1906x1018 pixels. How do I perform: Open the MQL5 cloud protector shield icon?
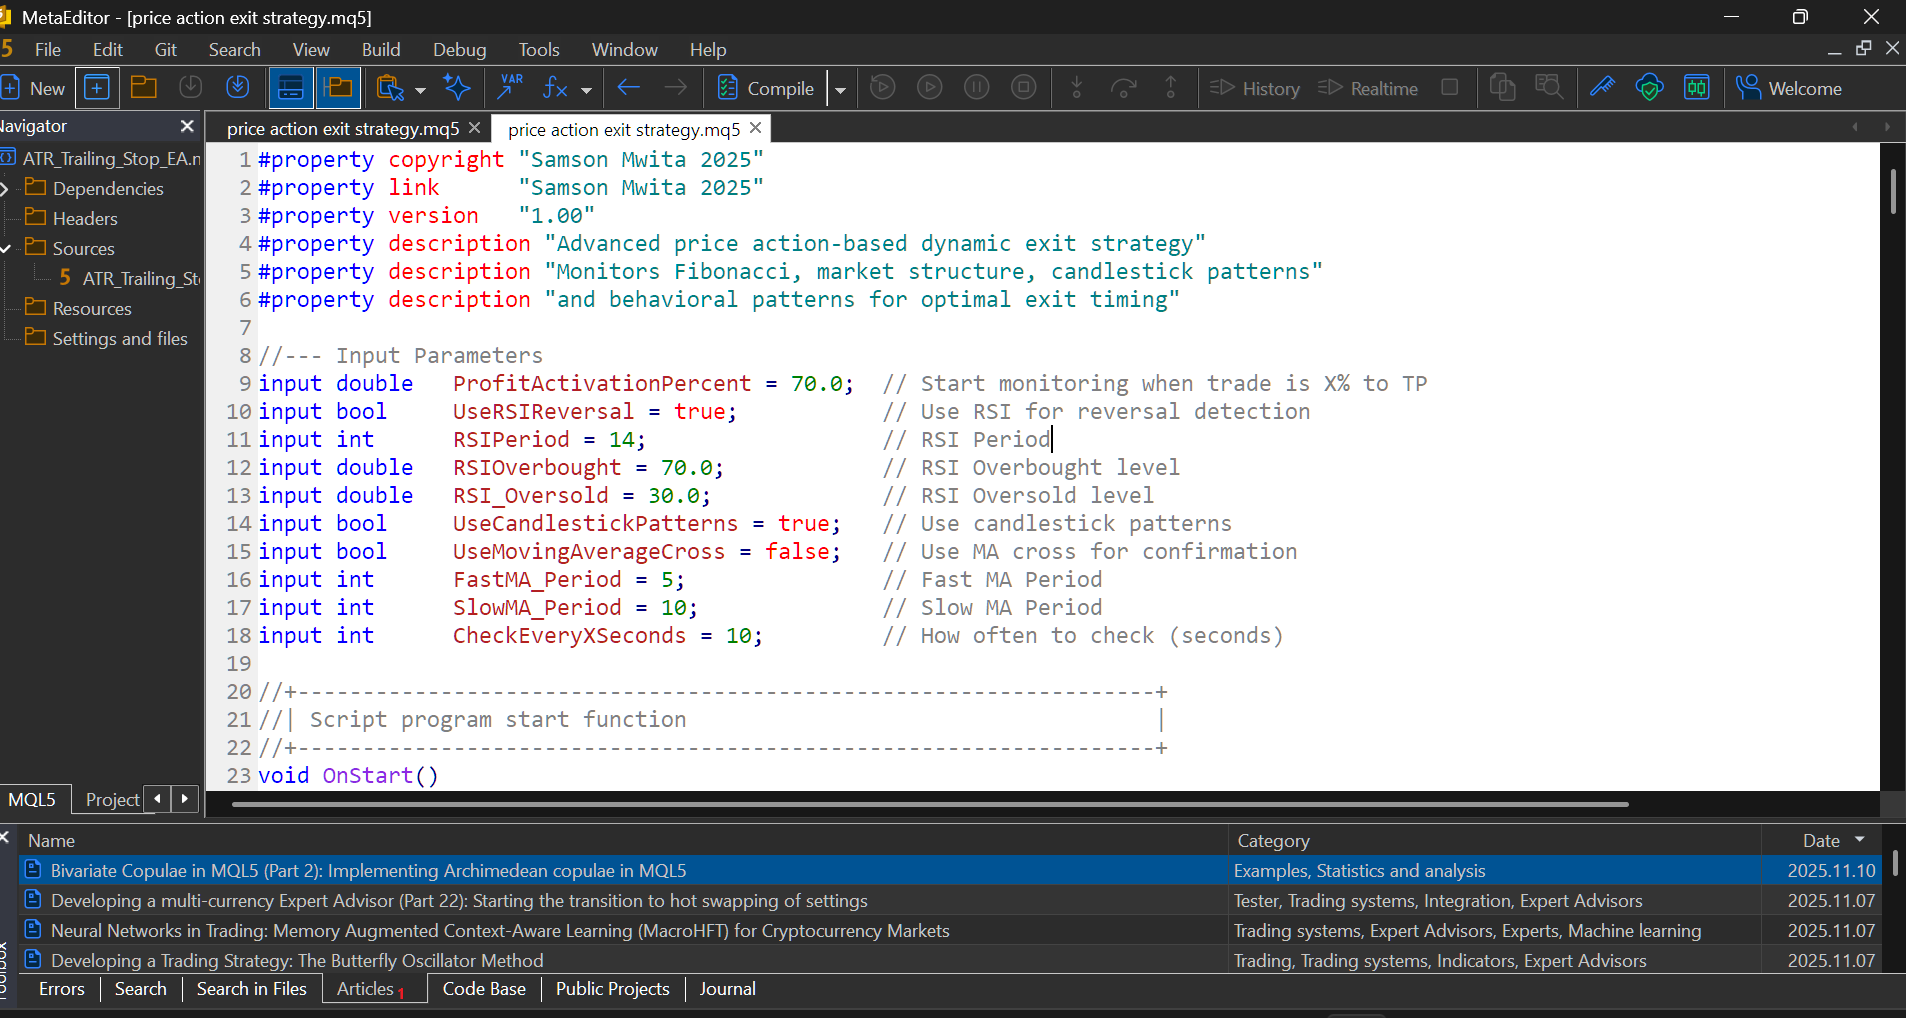tap(1649, 88)
